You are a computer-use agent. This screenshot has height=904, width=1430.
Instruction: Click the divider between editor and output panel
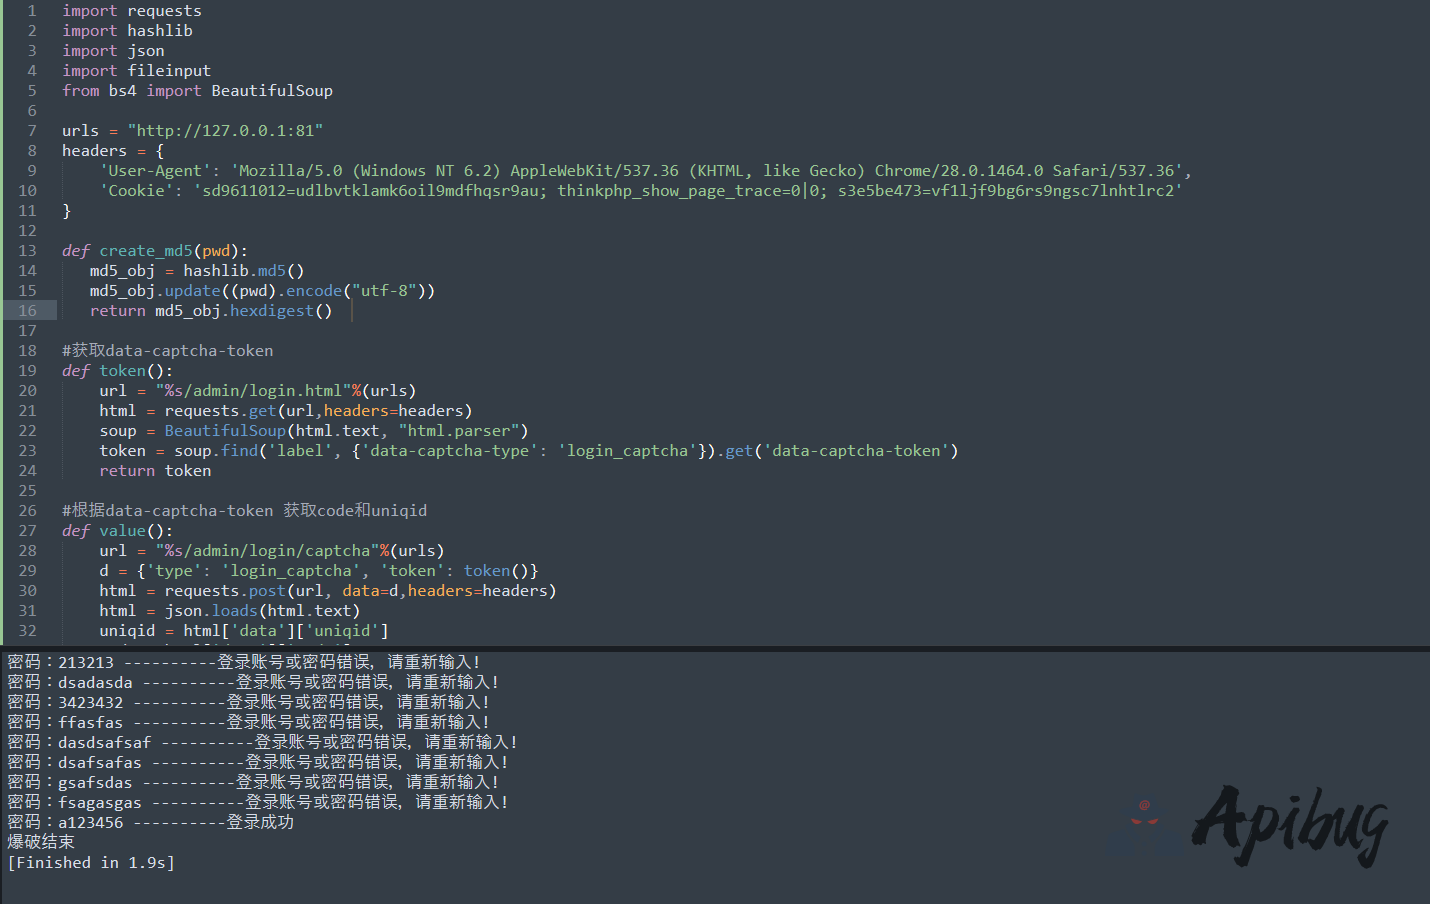[715, 648]
